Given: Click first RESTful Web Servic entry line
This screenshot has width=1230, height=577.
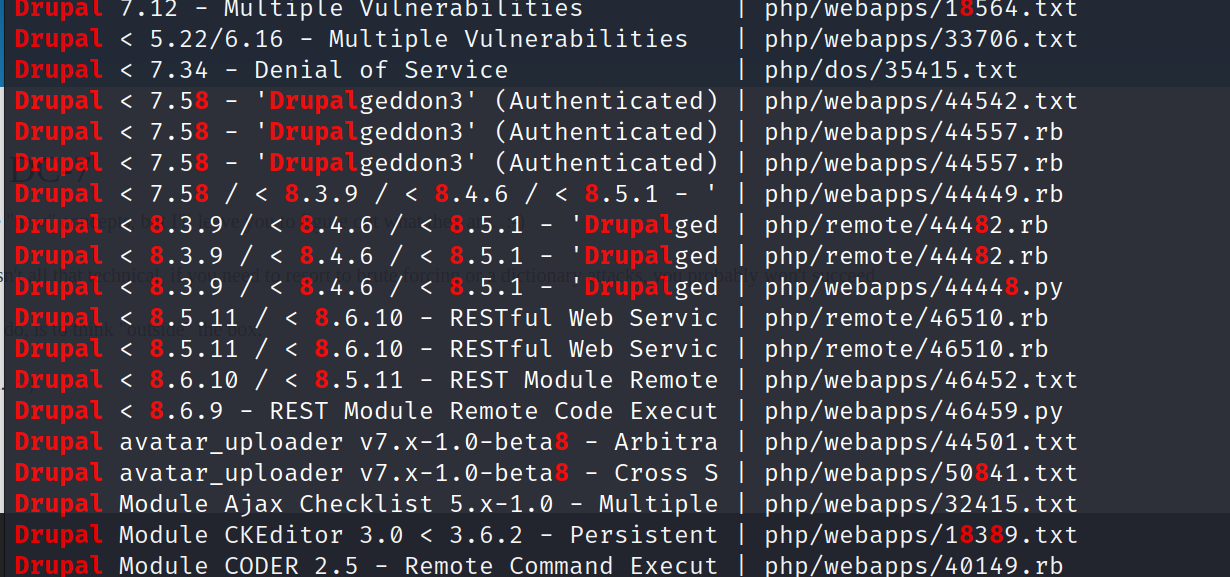Looking at the screenshot, I should click(367, 318).
